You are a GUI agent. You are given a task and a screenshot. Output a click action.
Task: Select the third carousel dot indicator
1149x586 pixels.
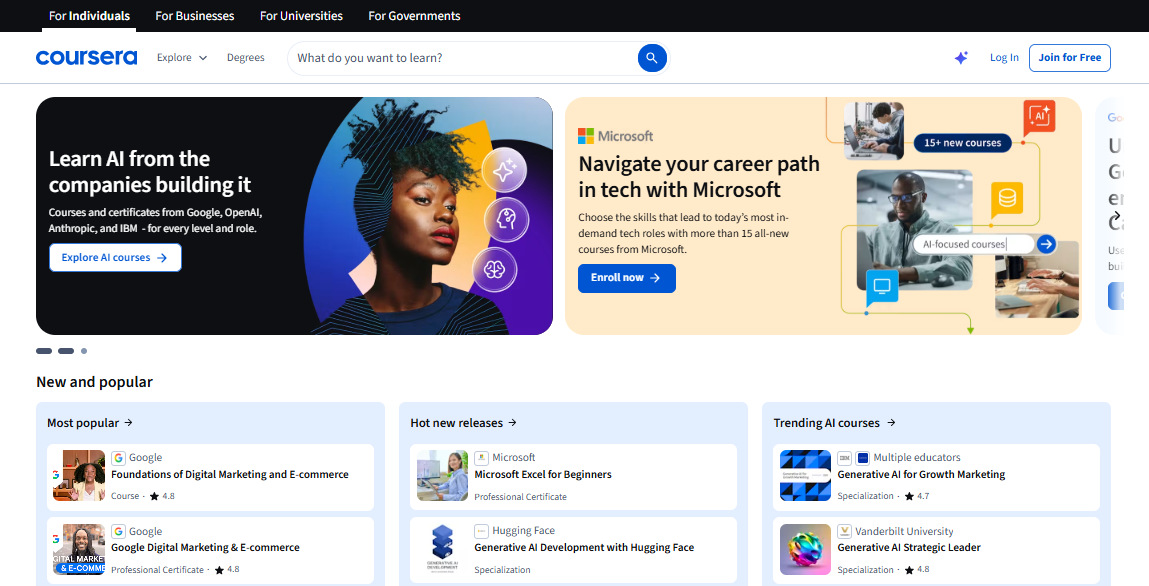[x=84, y=351]
